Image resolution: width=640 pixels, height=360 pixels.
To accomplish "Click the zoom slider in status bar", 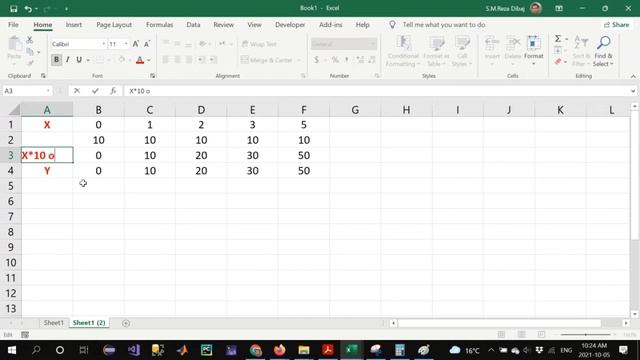I will click(x=585, y=335).
